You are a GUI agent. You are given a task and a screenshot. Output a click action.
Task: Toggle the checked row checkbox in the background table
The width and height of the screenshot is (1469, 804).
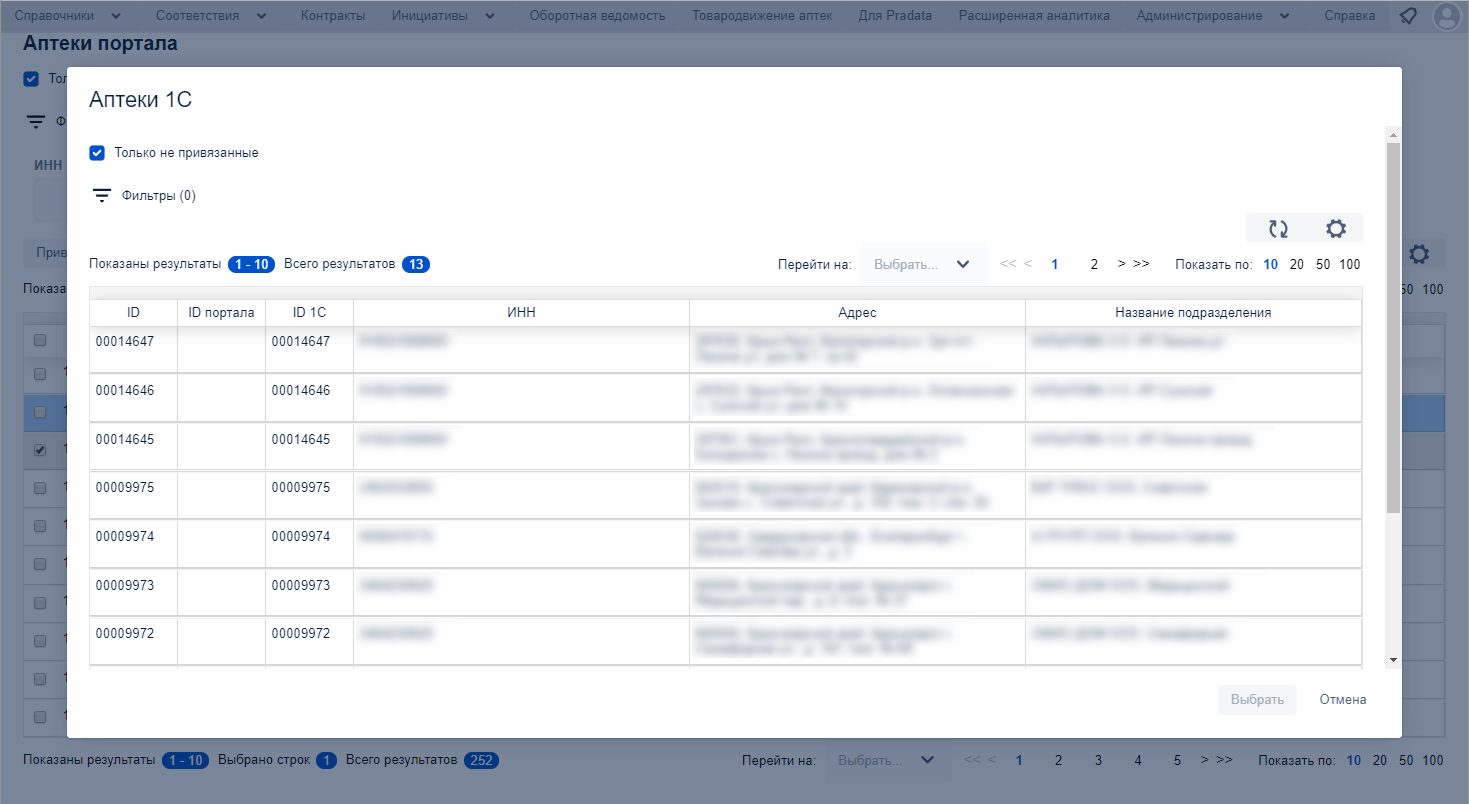click(40, 450)
